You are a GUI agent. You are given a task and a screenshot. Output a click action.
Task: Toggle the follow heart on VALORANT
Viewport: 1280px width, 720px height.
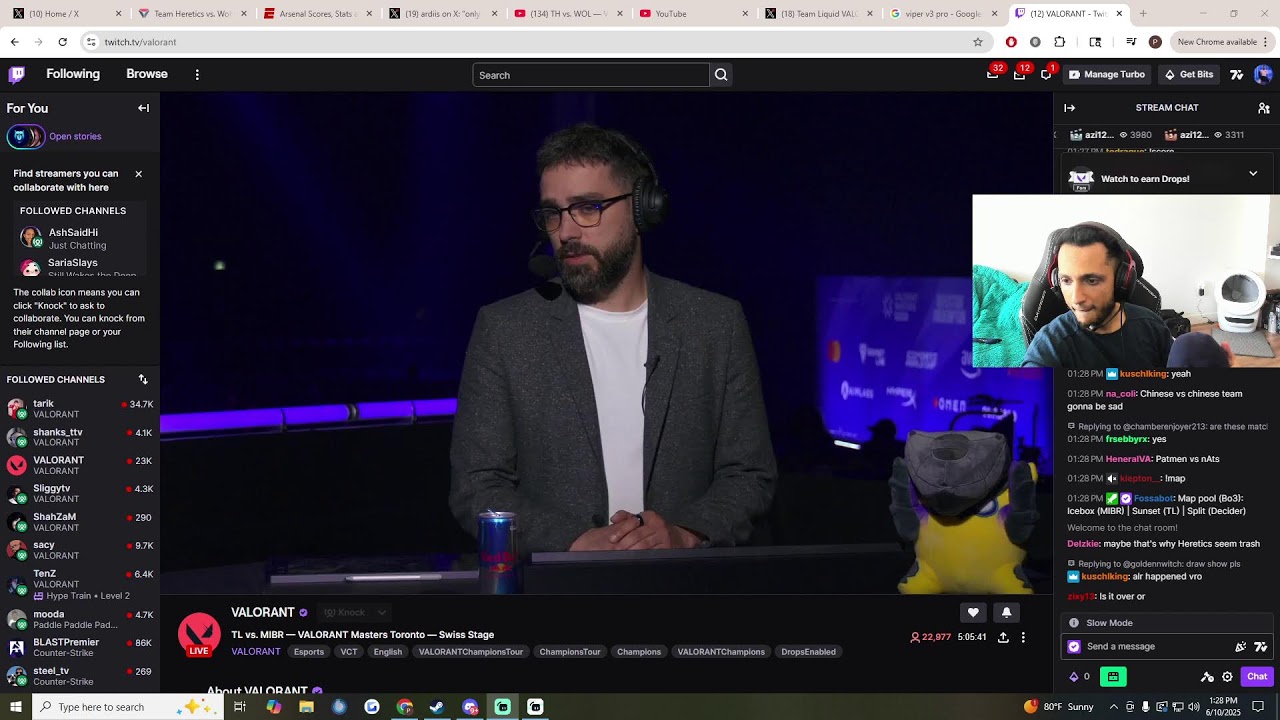click(973, 613)
